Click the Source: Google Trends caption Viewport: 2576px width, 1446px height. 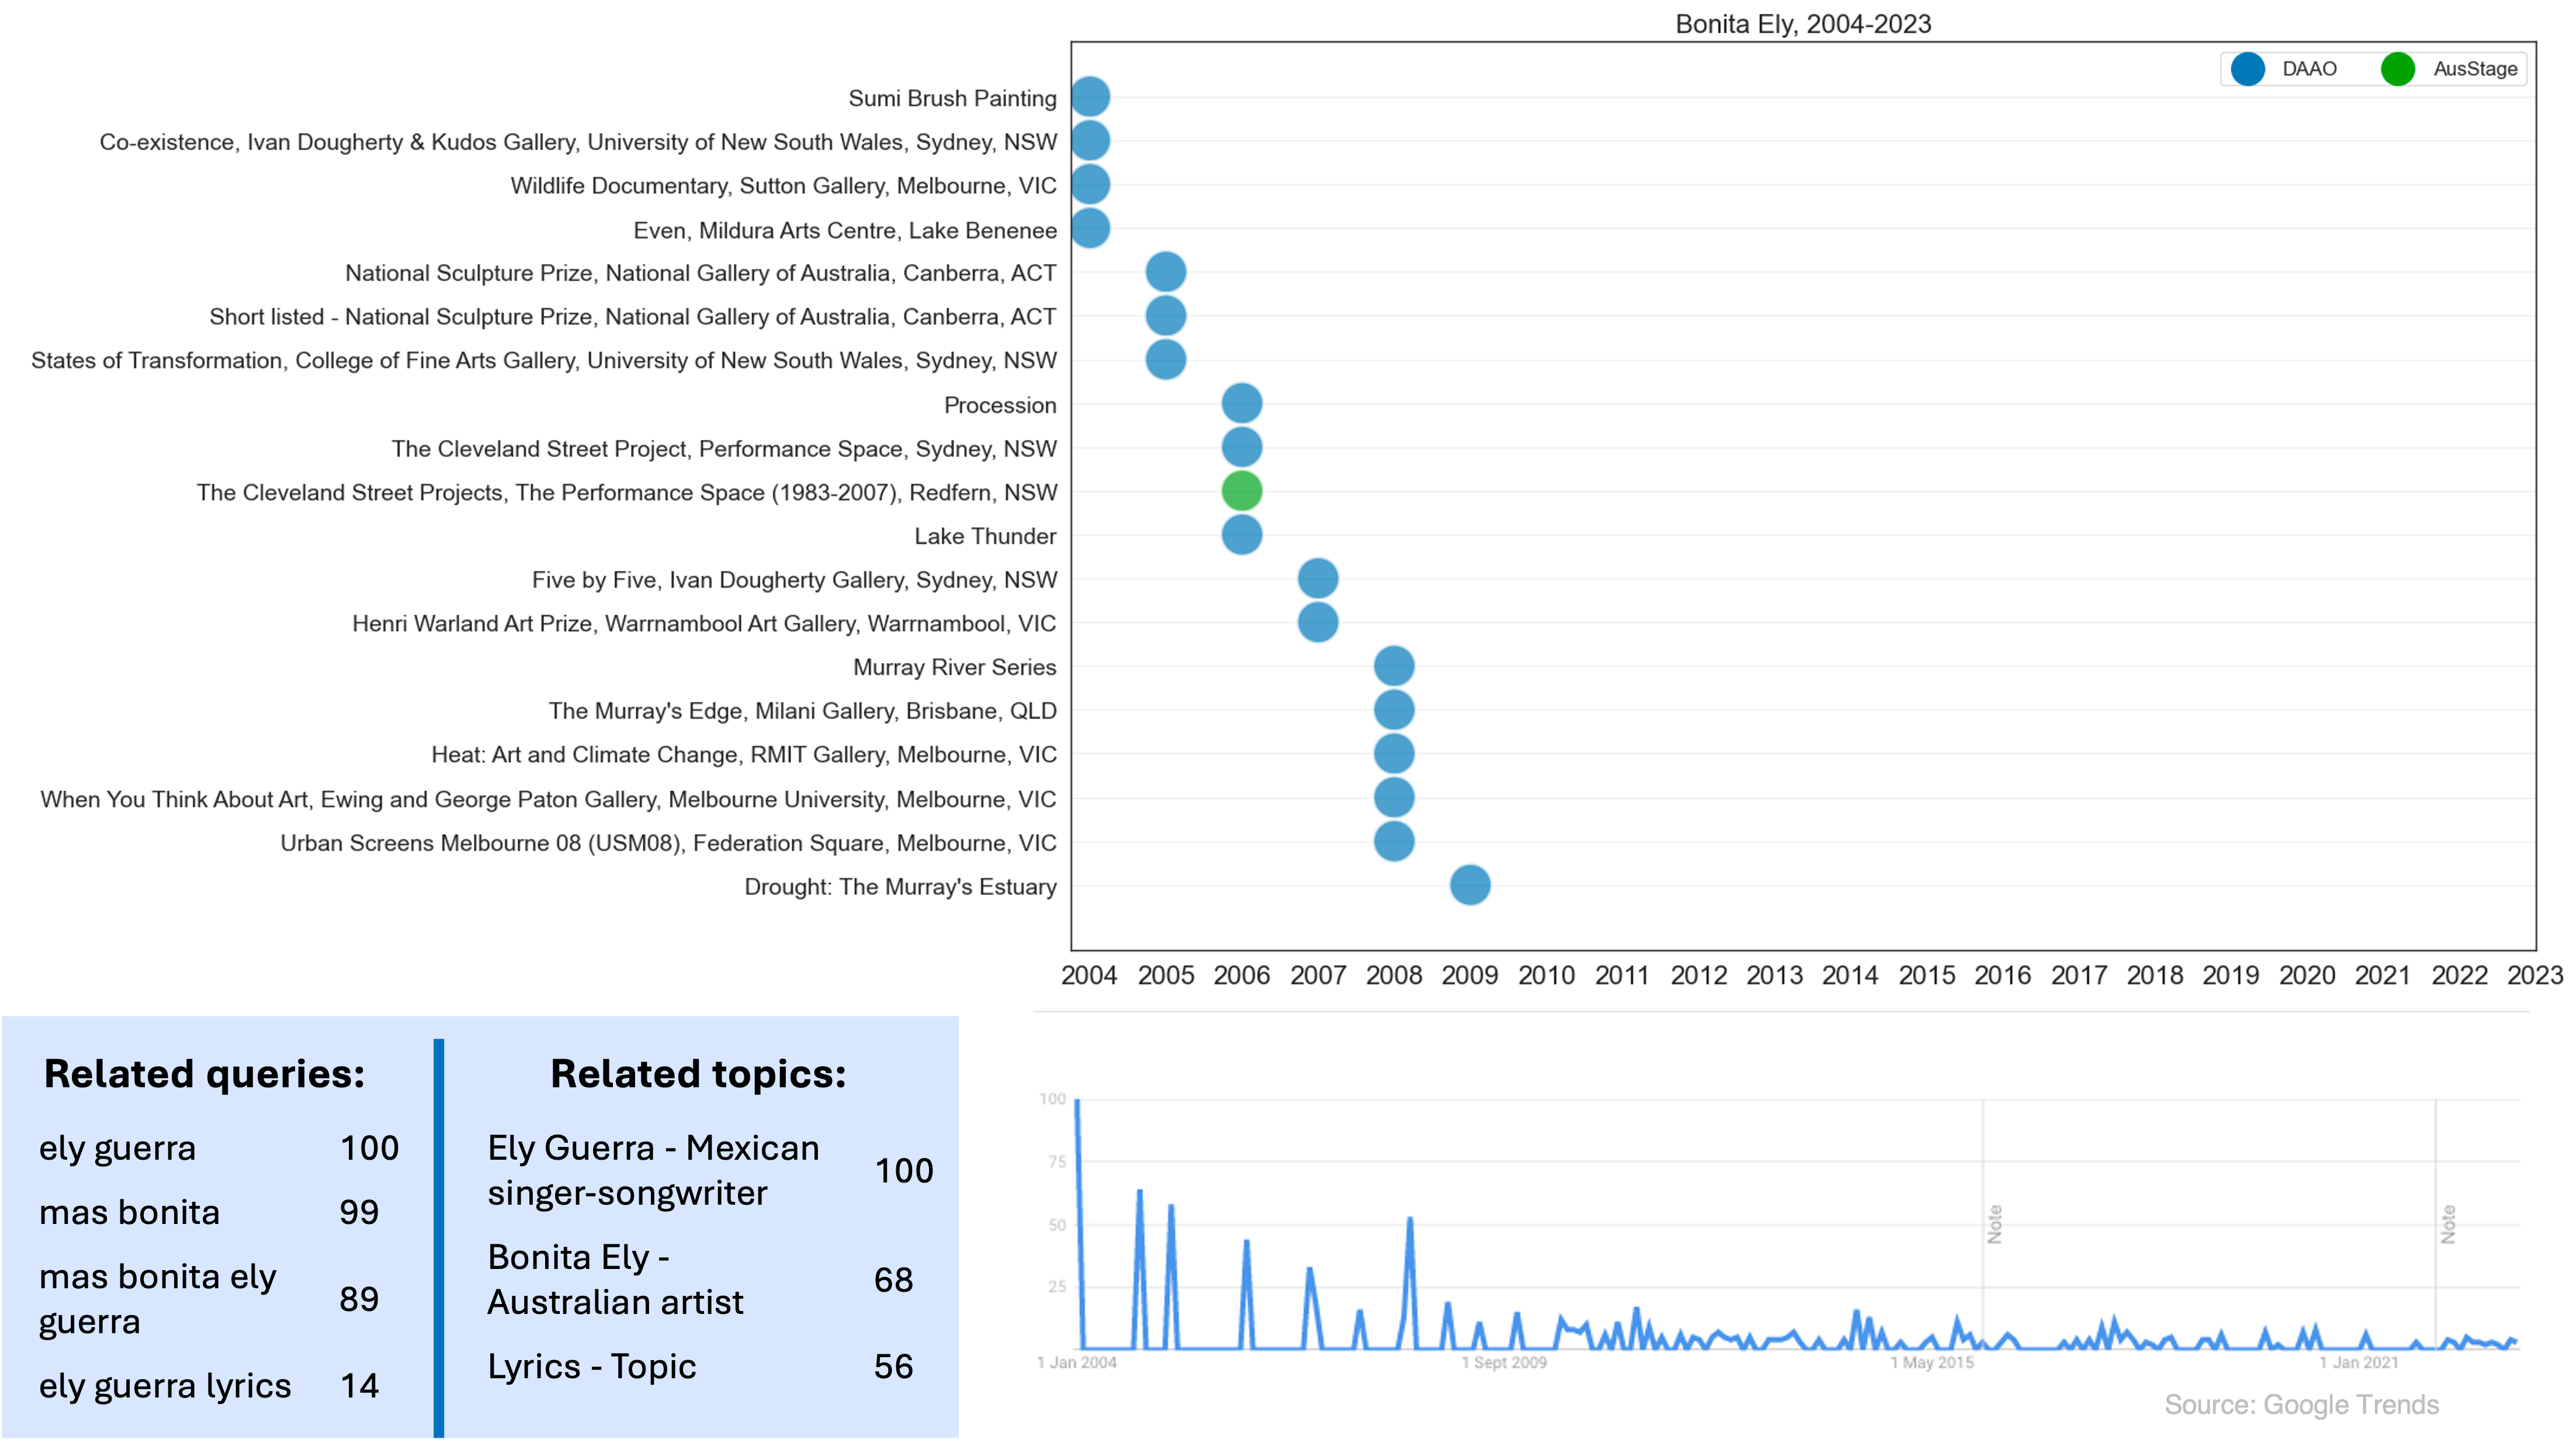point(2301,1405)
